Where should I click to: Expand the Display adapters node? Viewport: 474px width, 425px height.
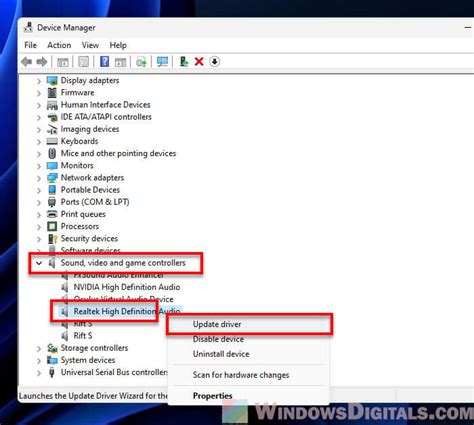(39, 81)
